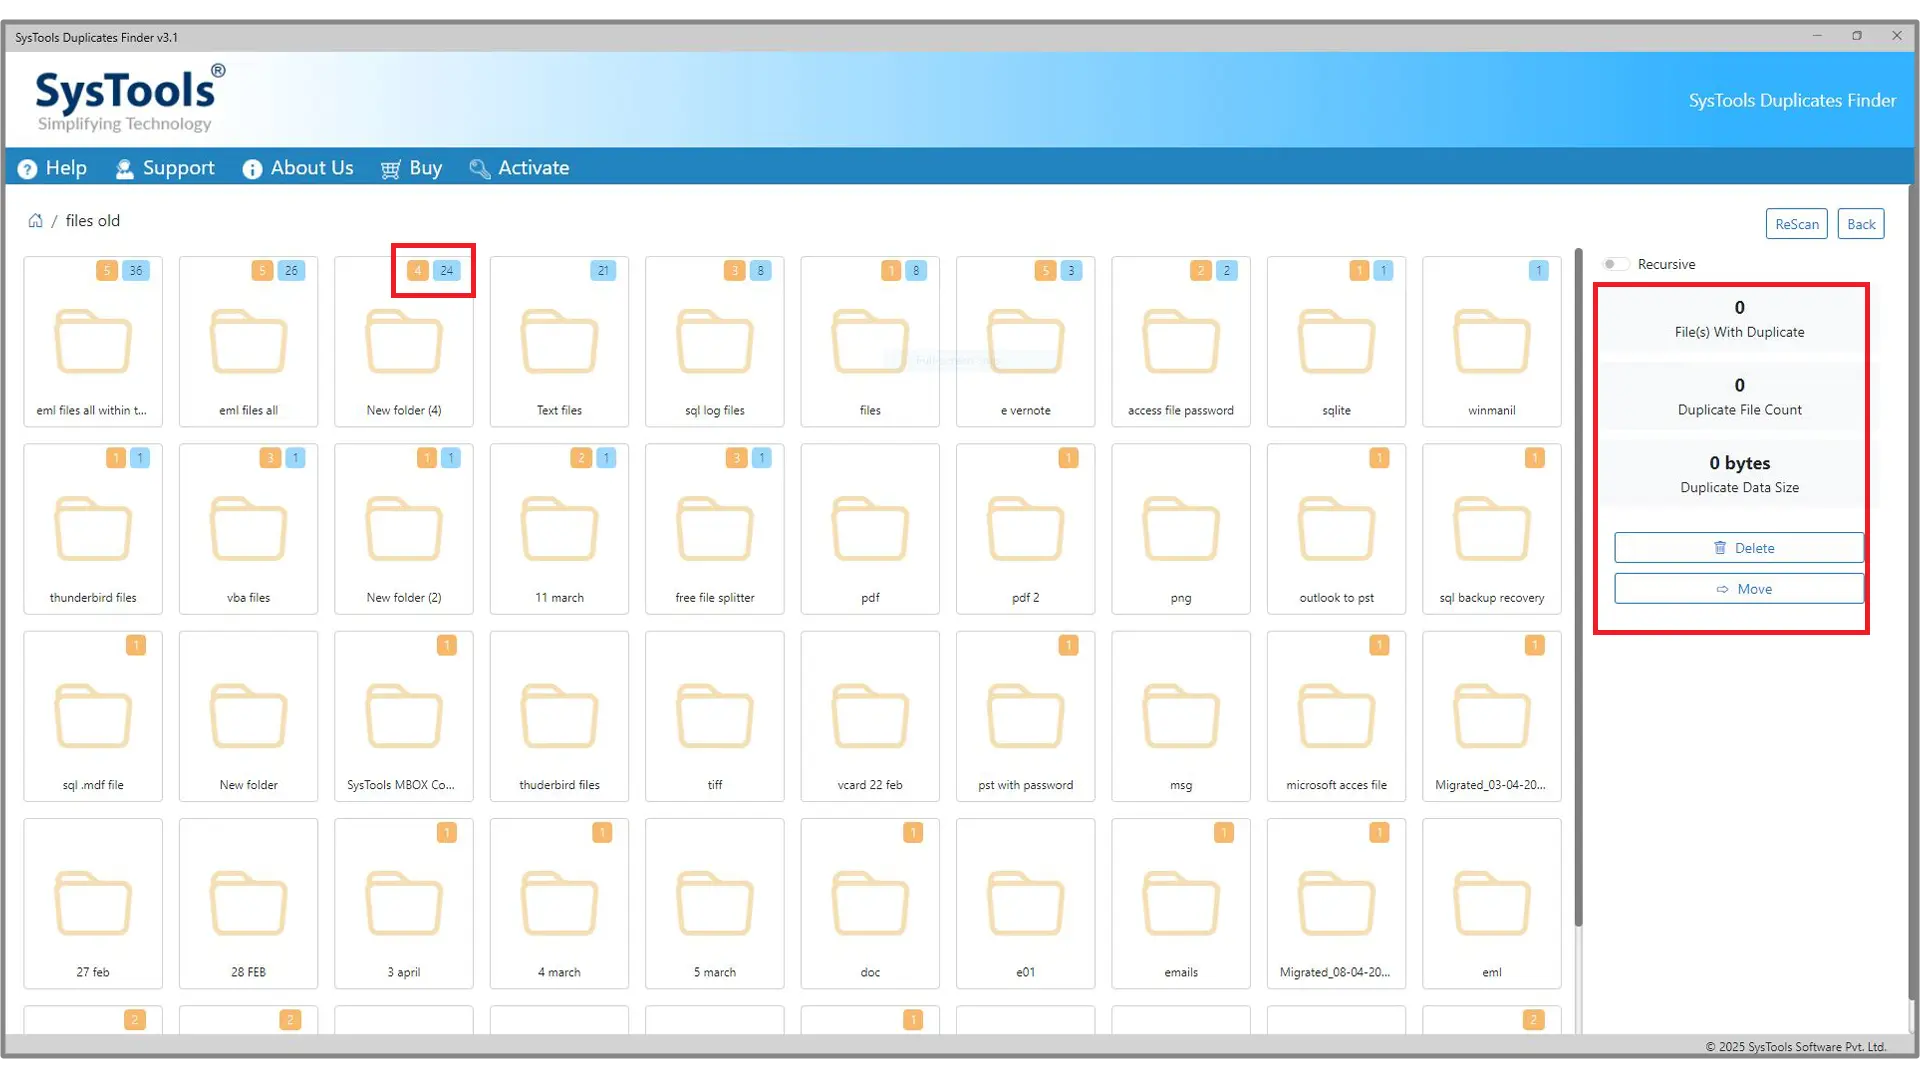1920x1080 pixels.
Task: Select the 'thuderbird files' folder
Action: [559, 716]
